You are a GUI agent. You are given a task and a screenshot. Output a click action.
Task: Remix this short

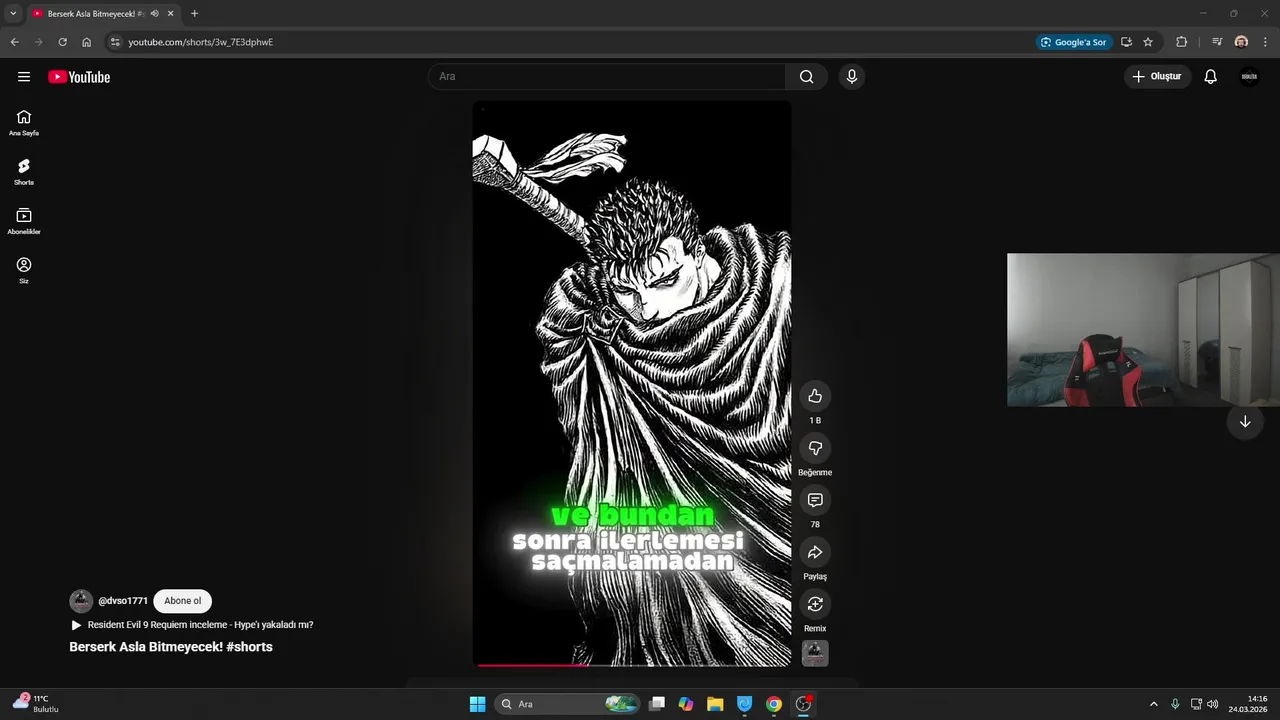pos(815,604)
